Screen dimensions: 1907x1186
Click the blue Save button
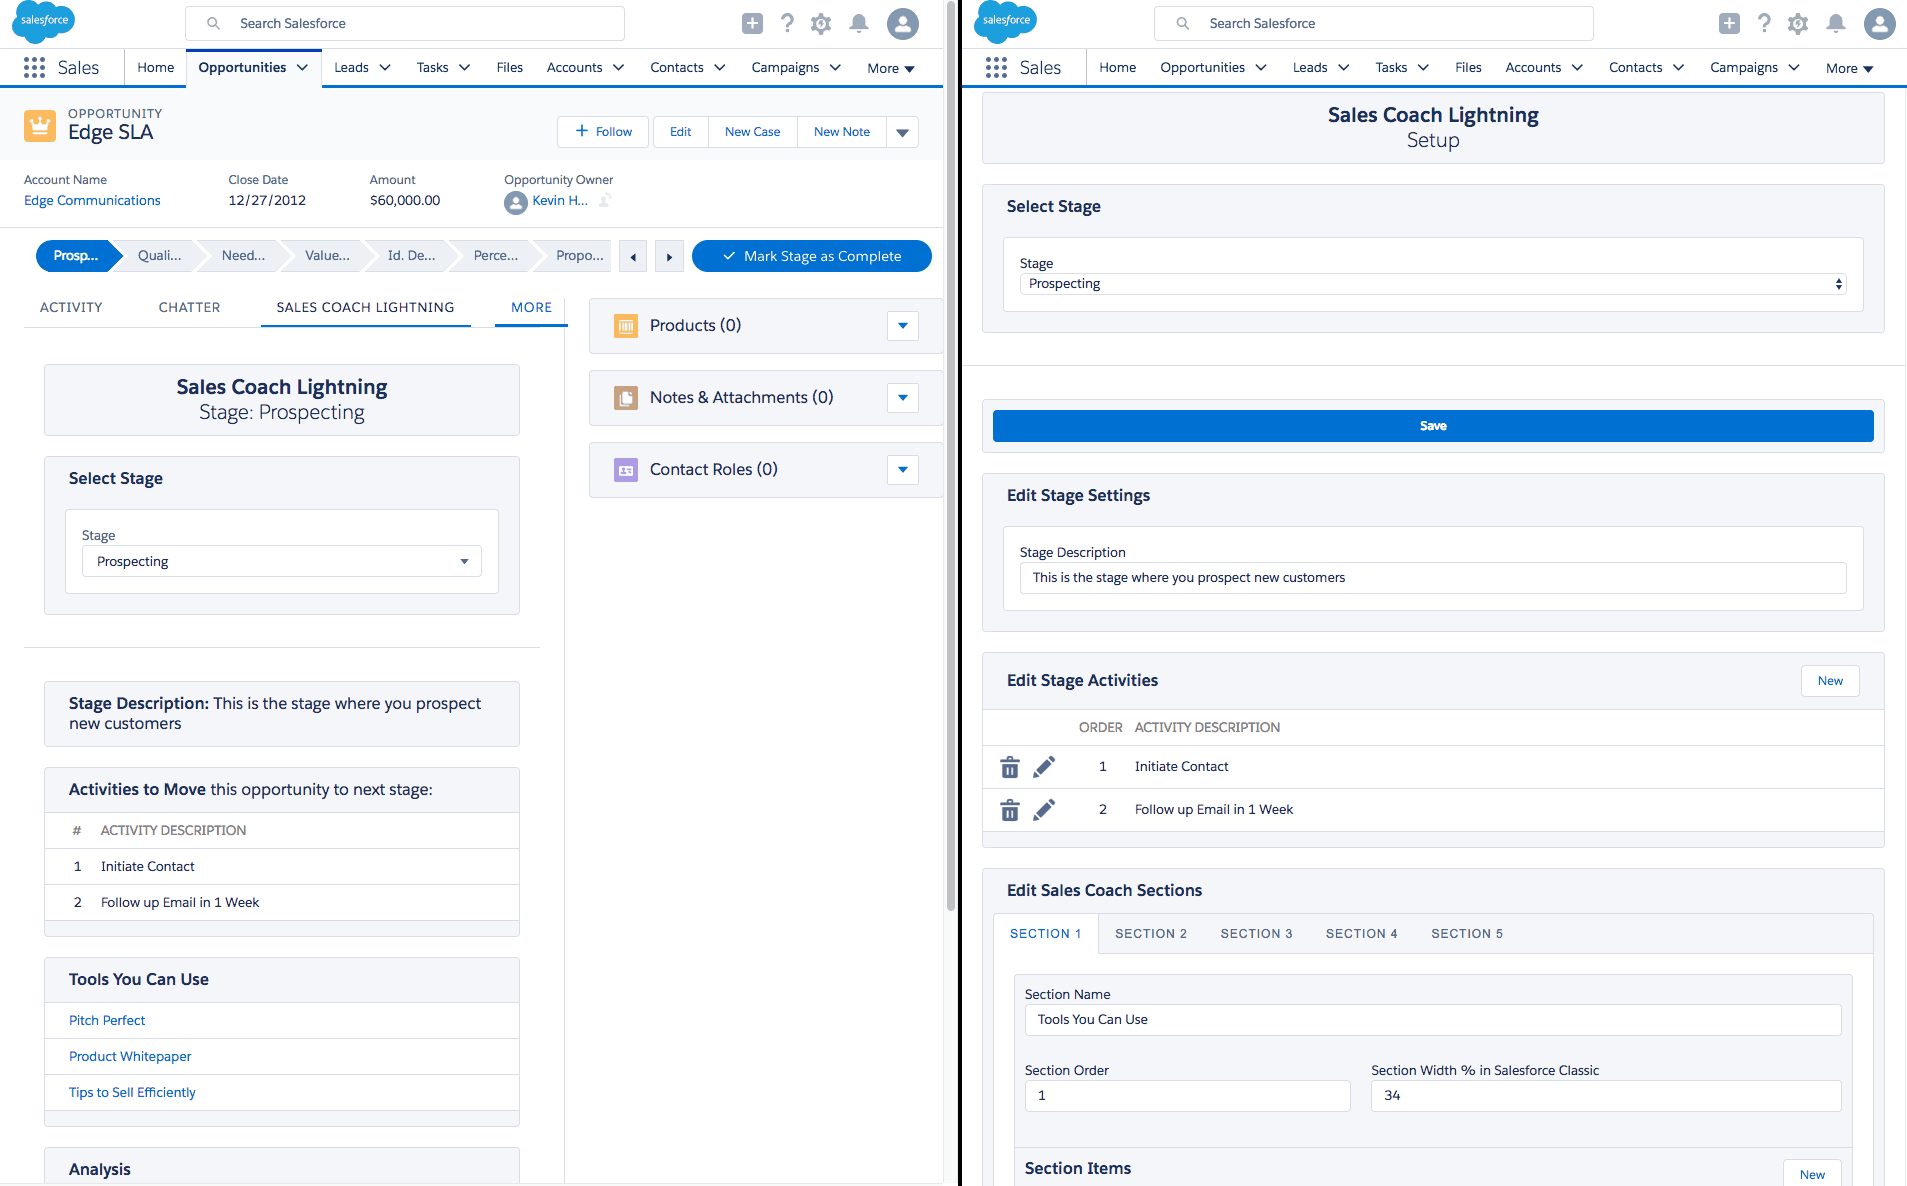1432,426
